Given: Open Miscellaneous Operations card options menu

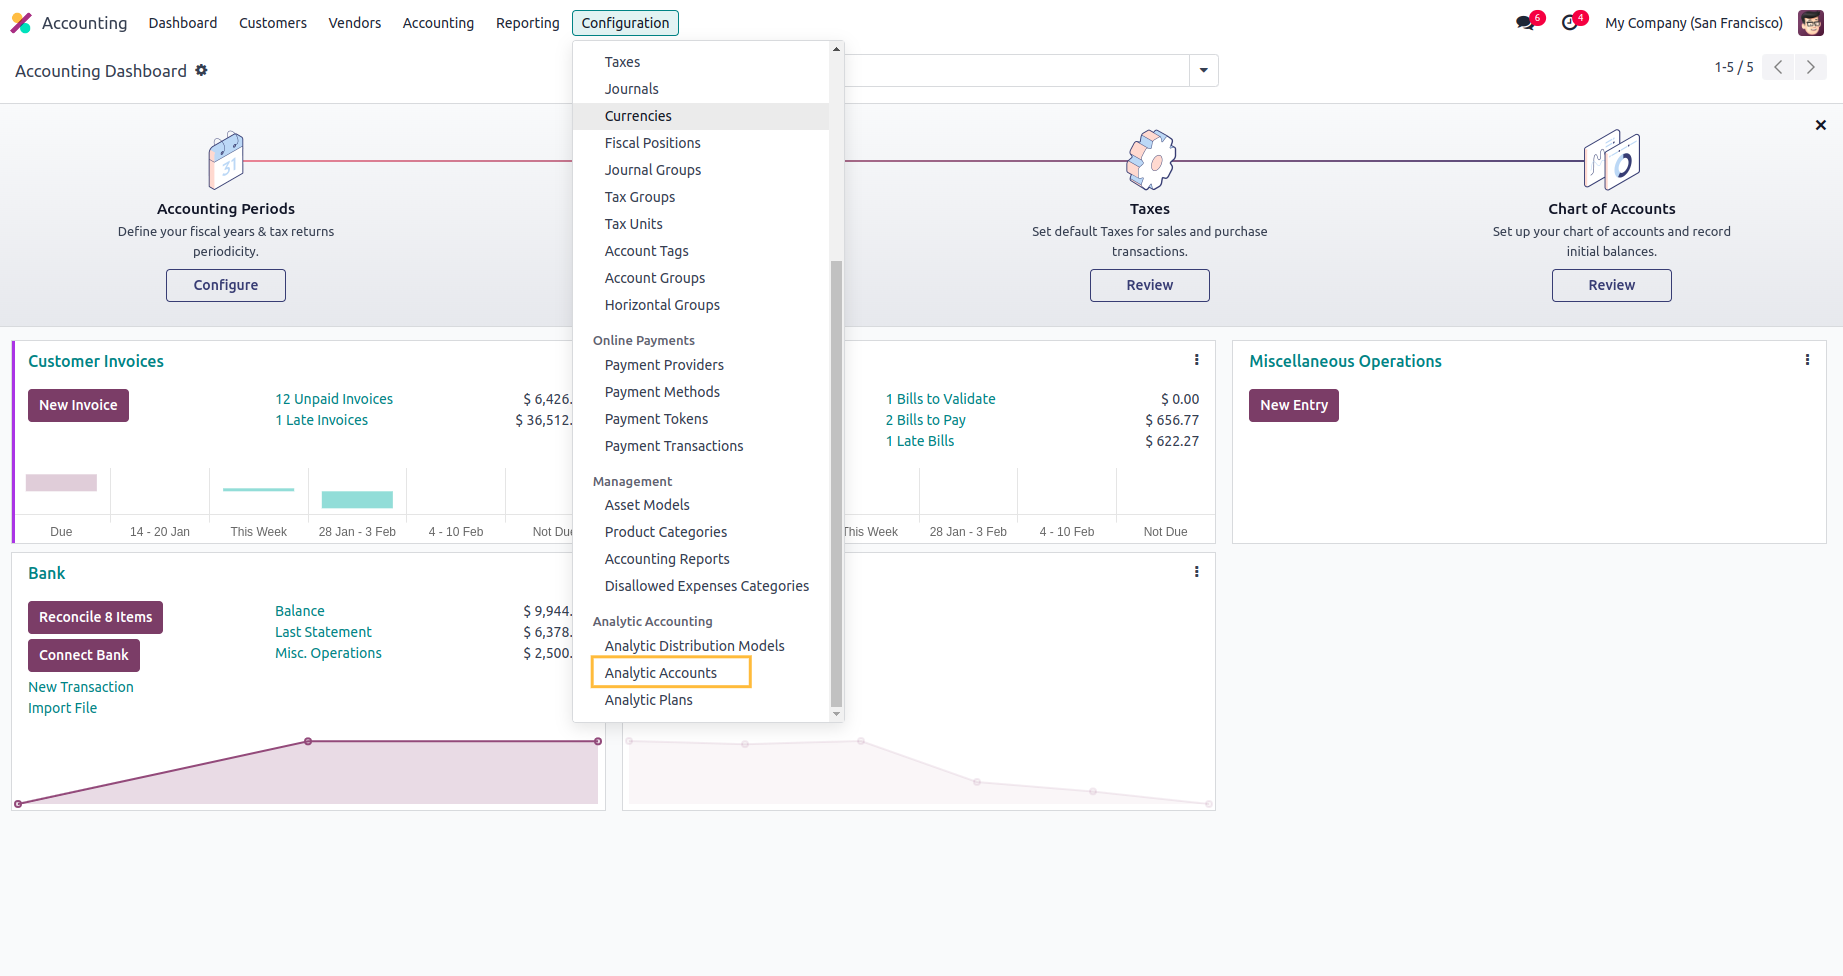Looking at the screenshot, I should click(x=1807, y=360).
